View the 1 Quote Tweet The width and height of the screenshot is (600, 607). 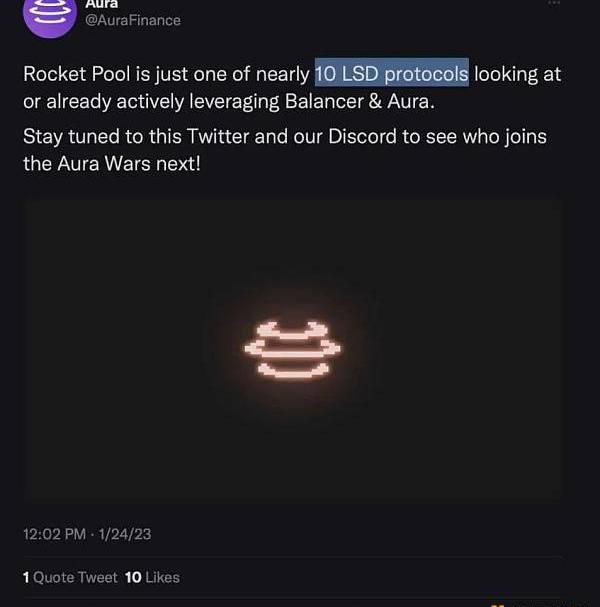70,577
